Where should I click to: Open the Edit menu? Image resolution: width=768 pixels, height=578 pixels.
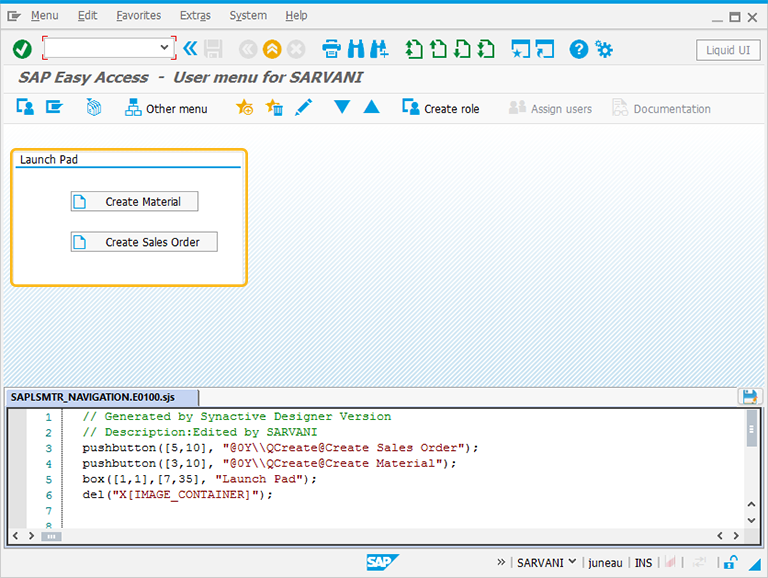[x=87, y=16]
